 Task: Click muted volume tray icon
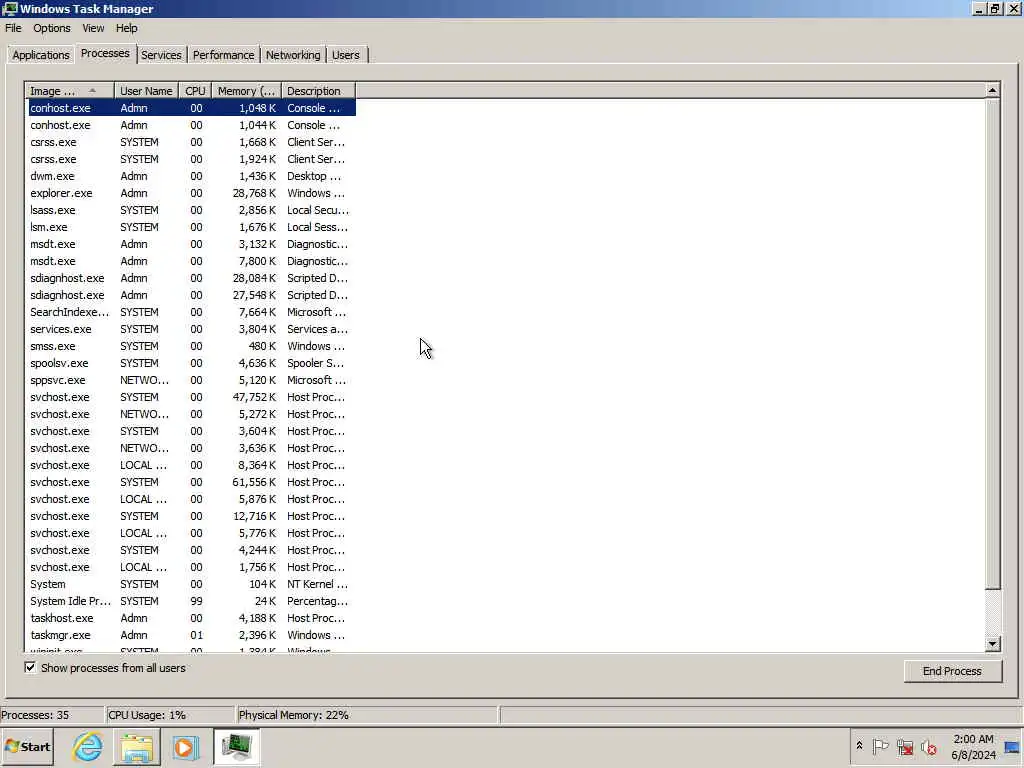pyautogui.click(x=928, y=746)
